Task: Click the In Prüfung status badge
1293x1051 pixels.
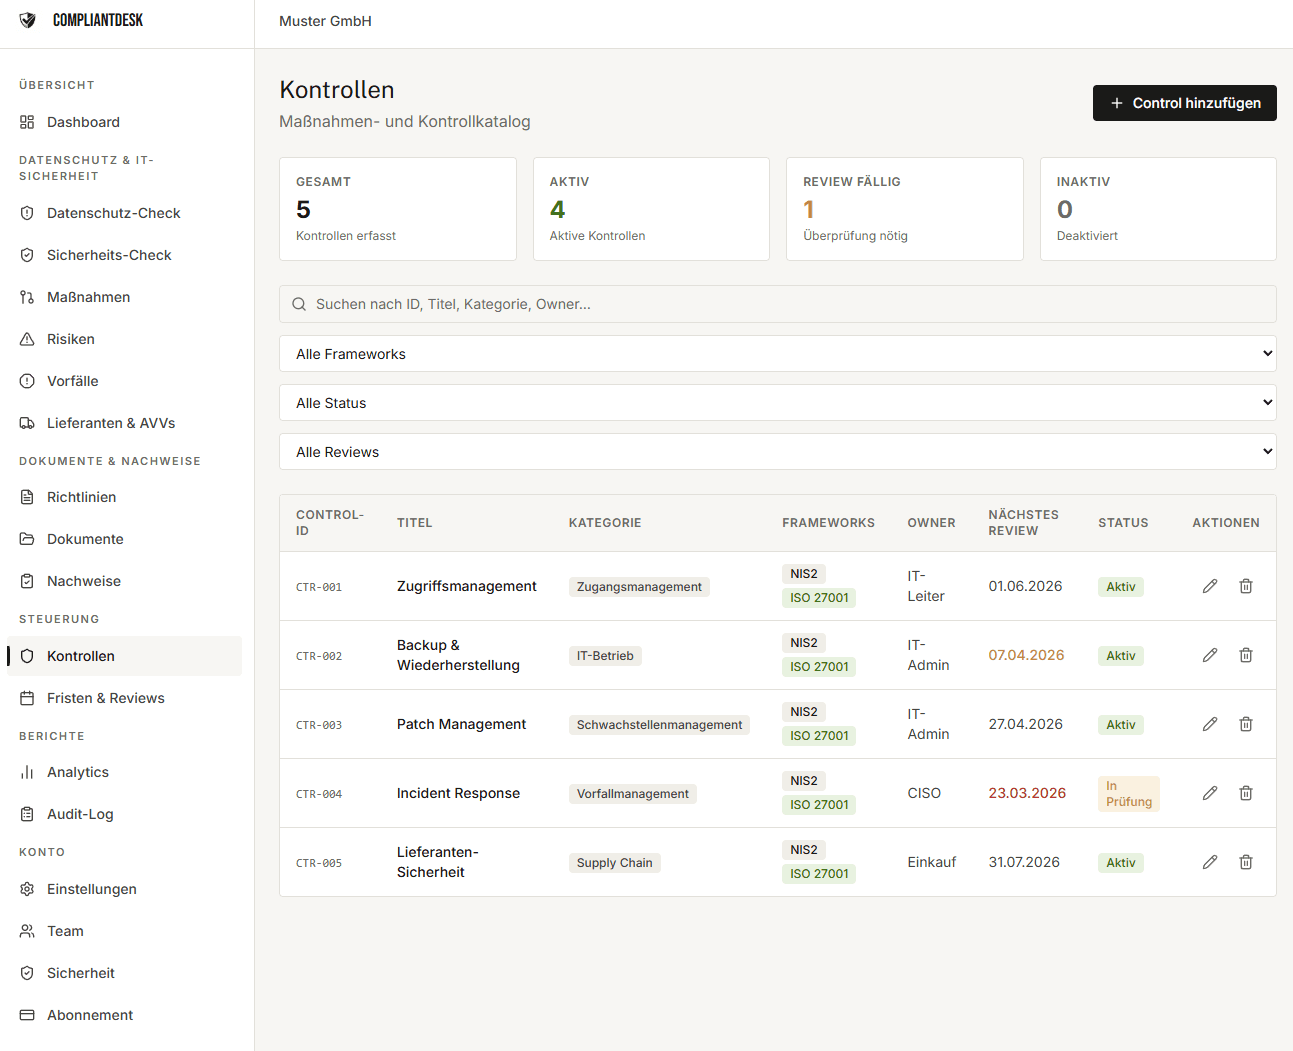Action: (1128, 794)
